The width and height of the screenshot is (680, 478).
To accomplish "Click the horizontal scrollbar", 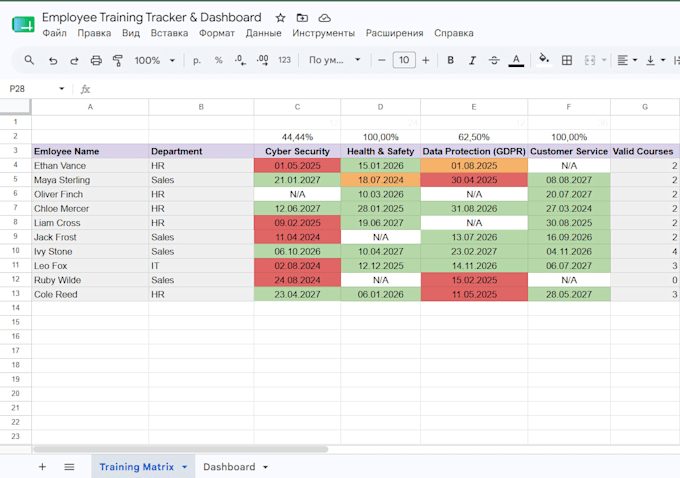I will click(181, 449).
